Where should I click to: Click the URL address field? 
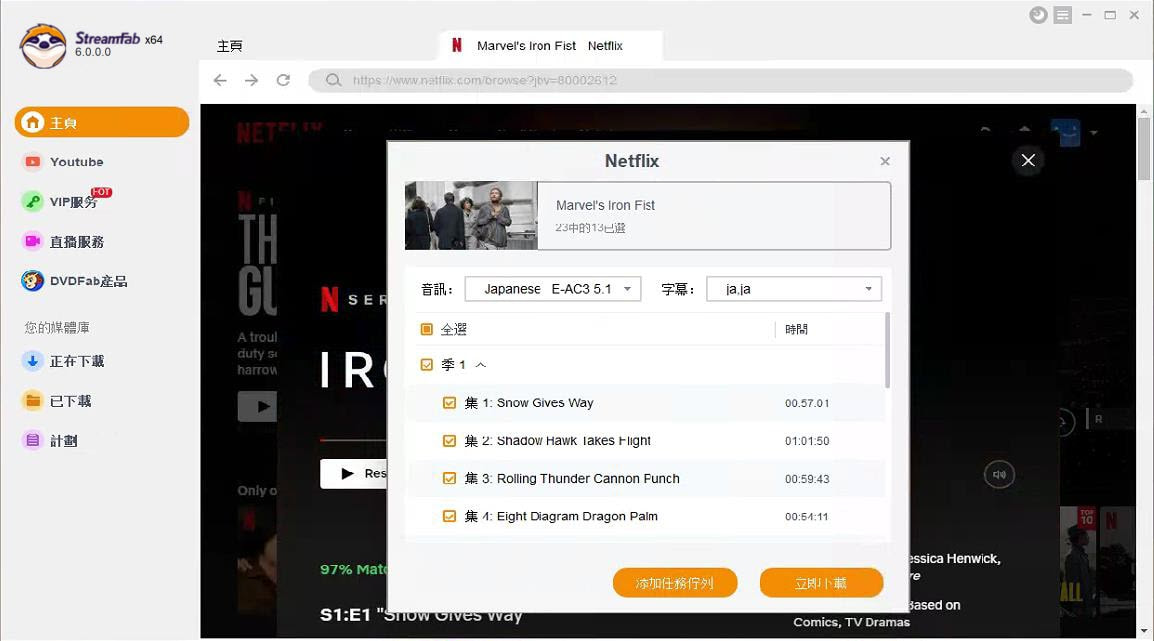point(721,80)
